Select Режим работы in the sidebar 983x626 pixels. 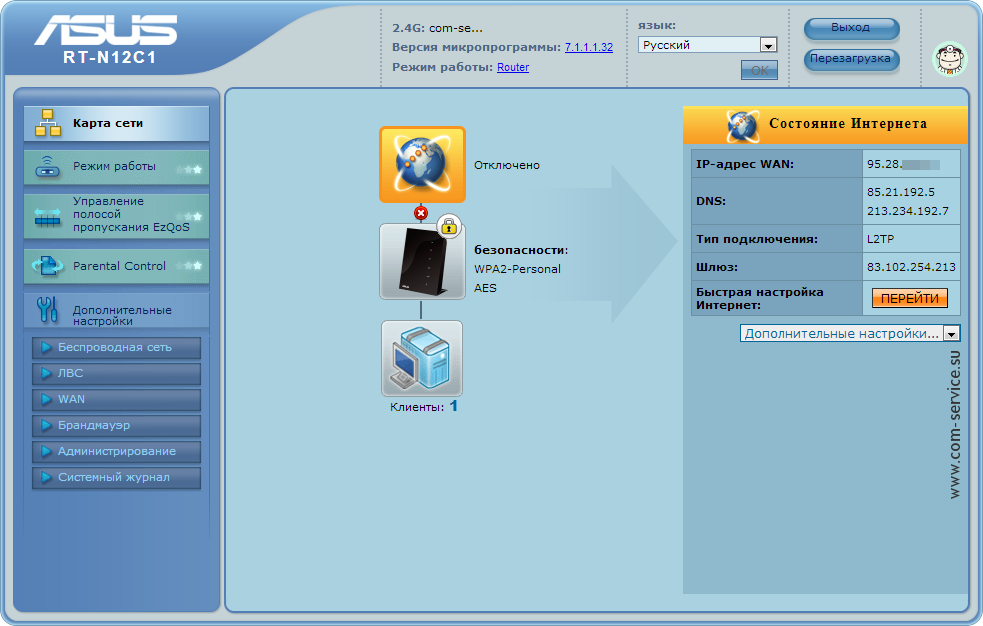pos(115,167)
